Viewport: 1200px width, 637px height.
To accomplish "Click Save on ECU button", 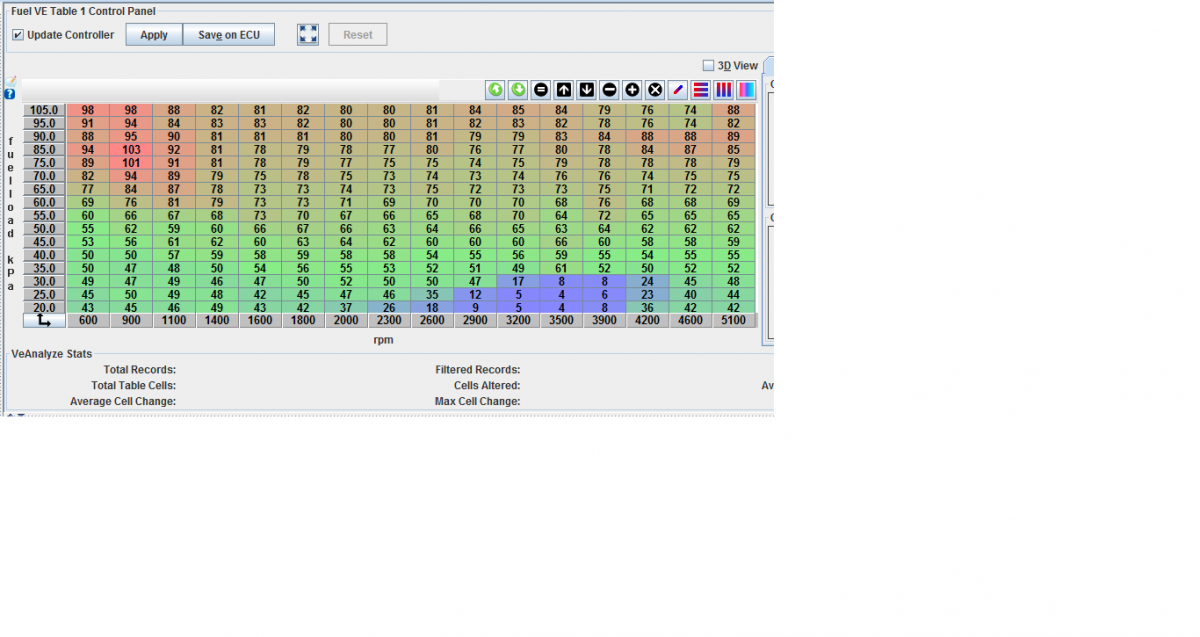I will (229, 35).
